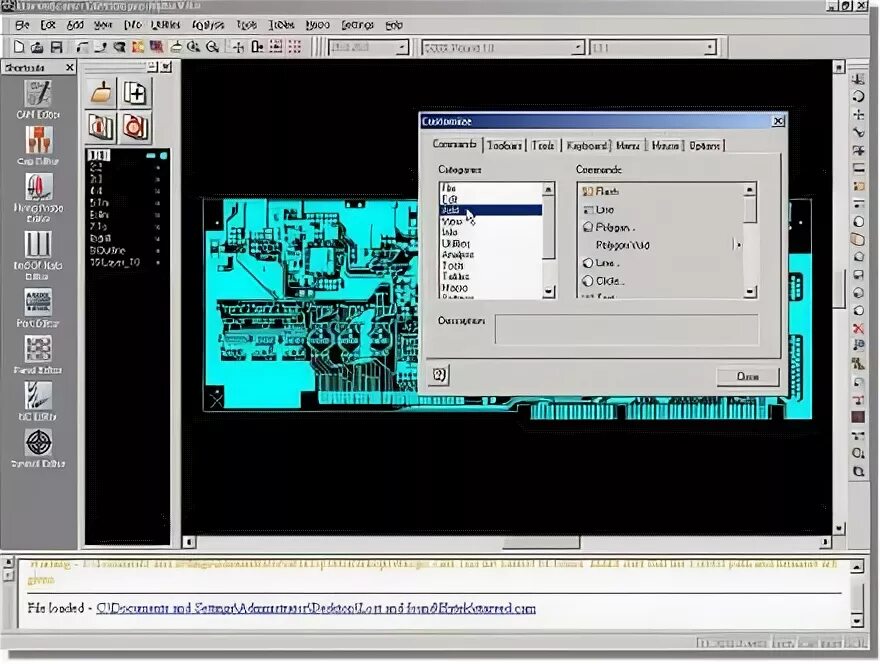Click Categories list scroll down arrow
The width and height of the screenshot is (880, 664).
click(x=549, y=292)
